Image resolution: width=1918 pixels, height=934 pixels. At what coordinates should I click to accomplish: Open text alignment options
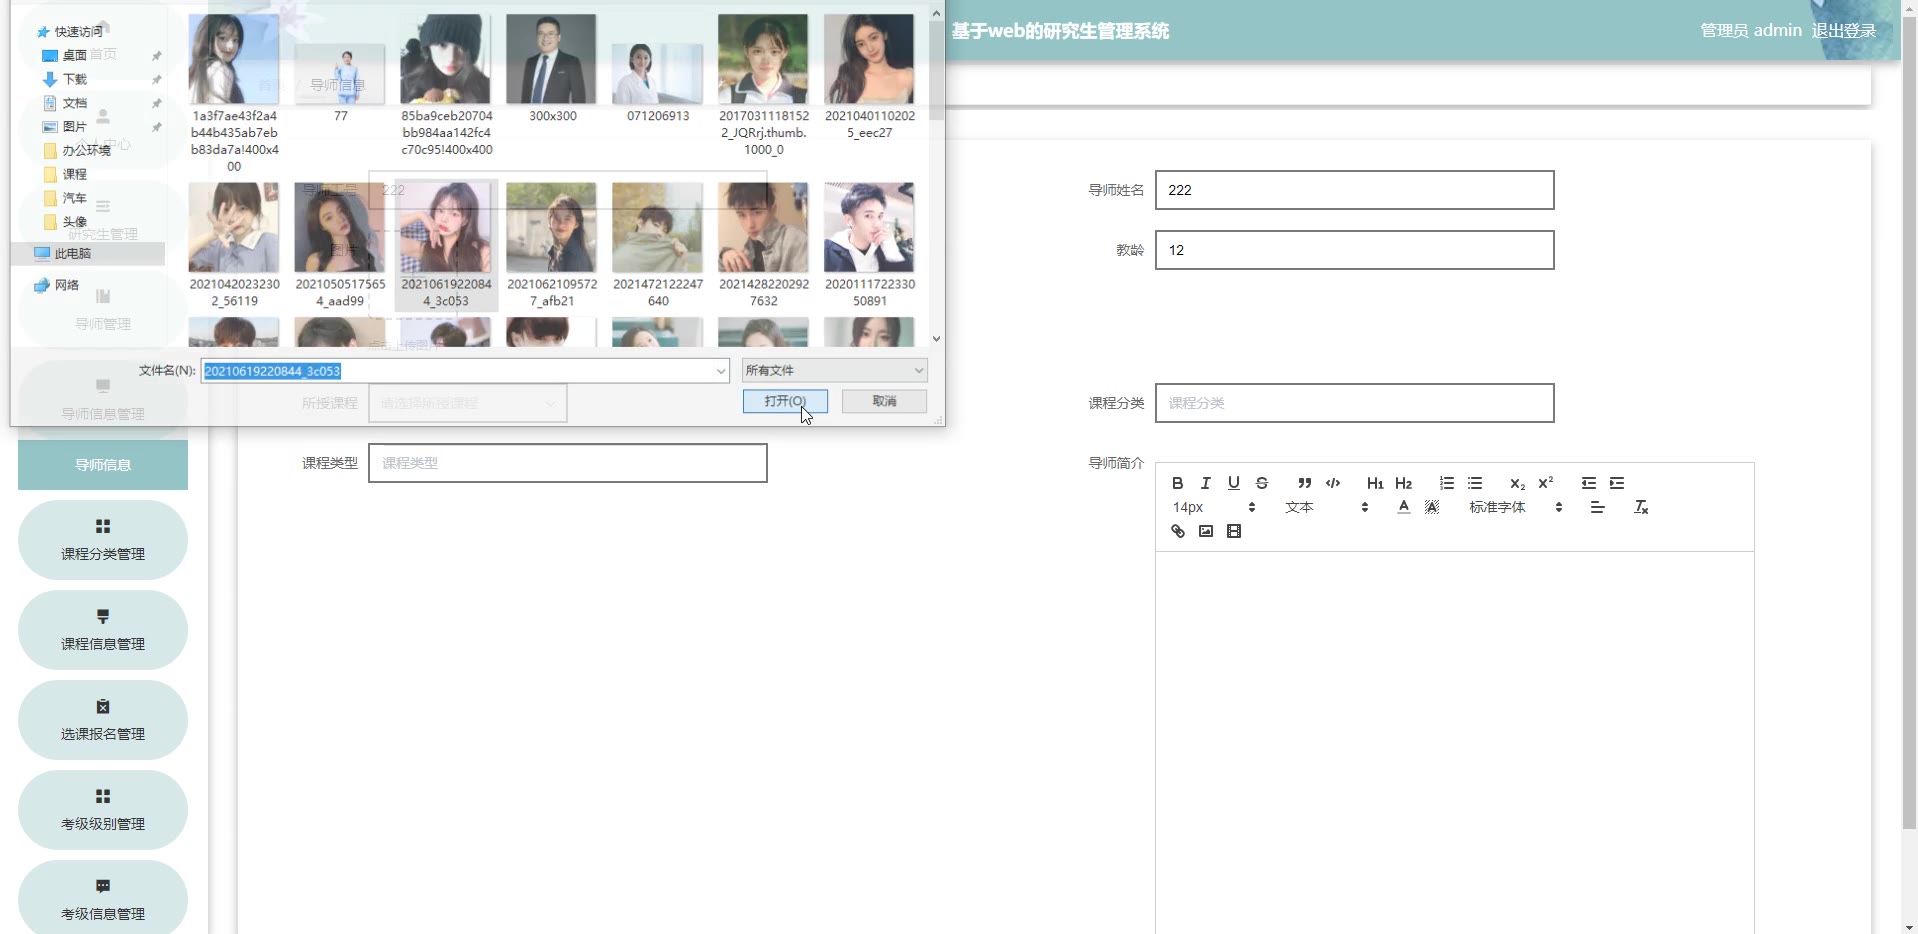tap(1597, 507)
